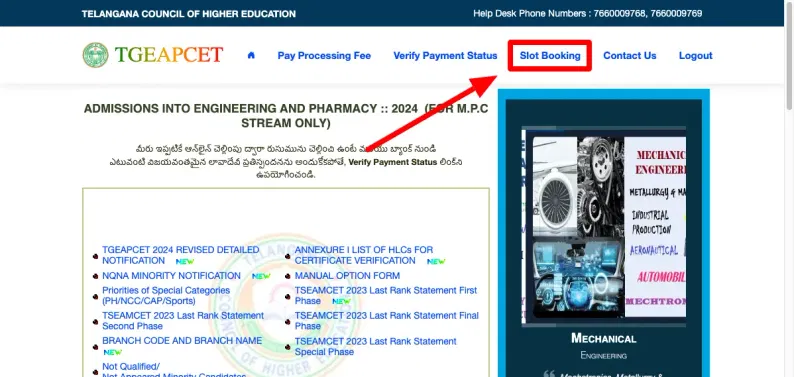Image resolution: width=794 pixels, height=377 pixels.
Task: Log out using the Logout link
Action: click(695, 56)
